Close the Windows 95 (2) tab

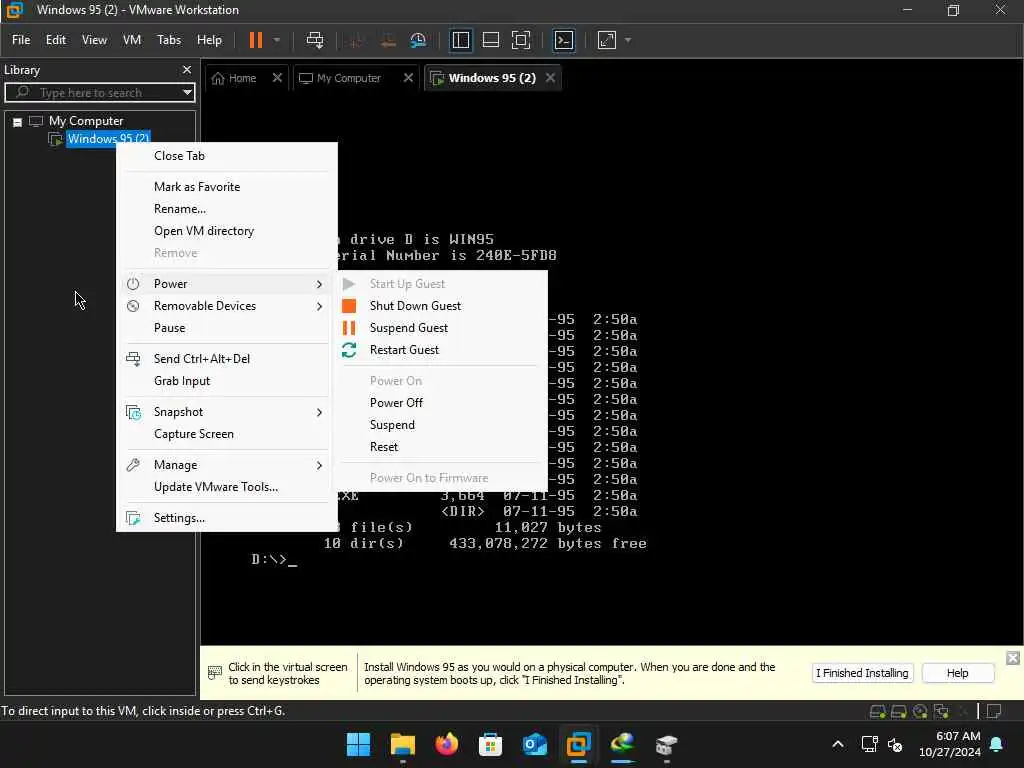551,78
